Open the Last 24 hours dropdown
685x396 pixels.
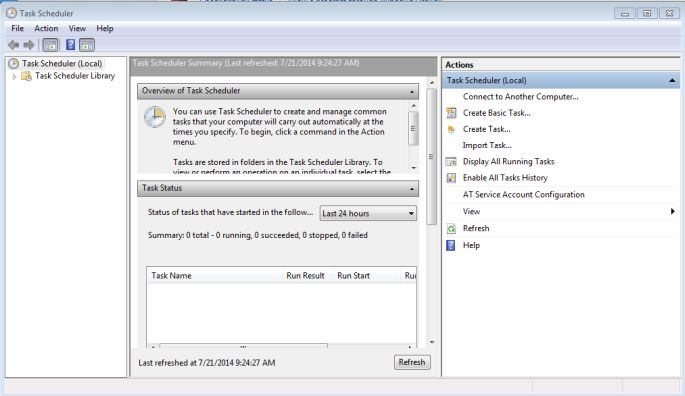[x=368, y=213]
